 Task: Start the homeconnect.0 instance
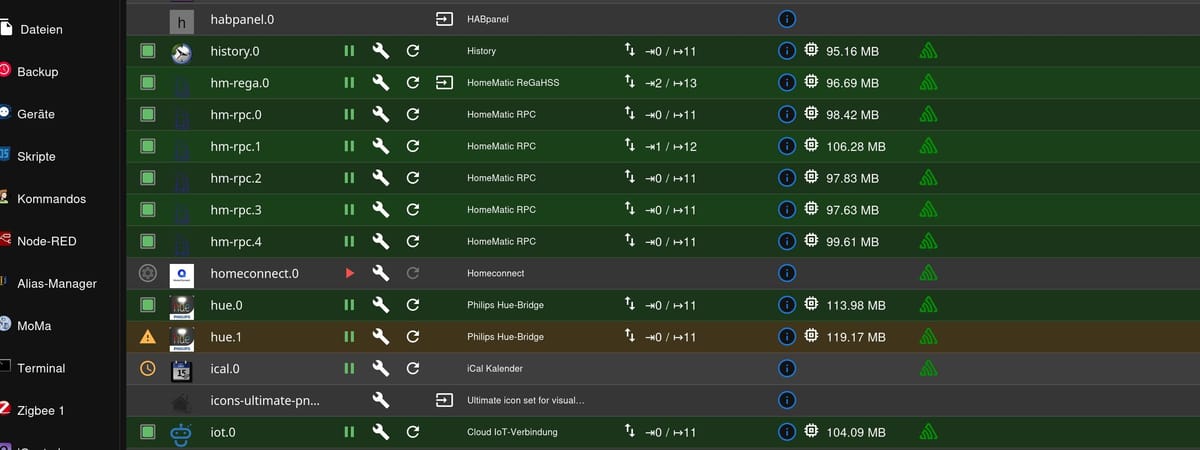pos(349,273)
